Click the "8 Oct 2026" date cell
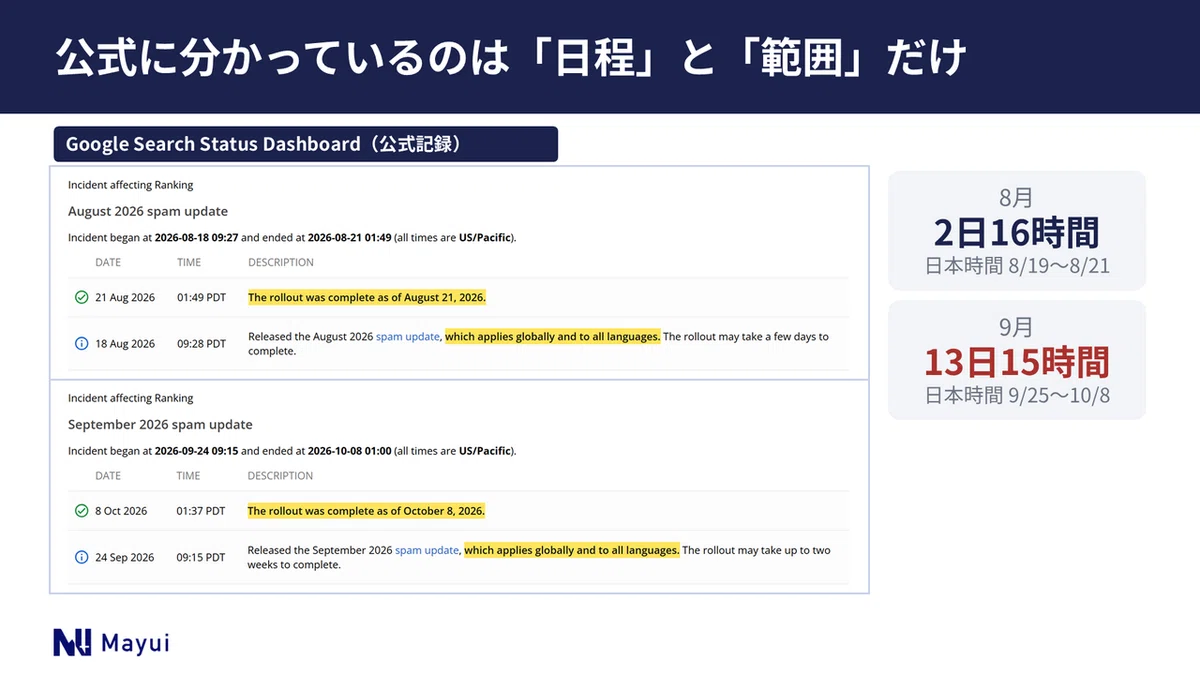Image resolution: width=1200 pixels, height=675 pixels. 121,511
